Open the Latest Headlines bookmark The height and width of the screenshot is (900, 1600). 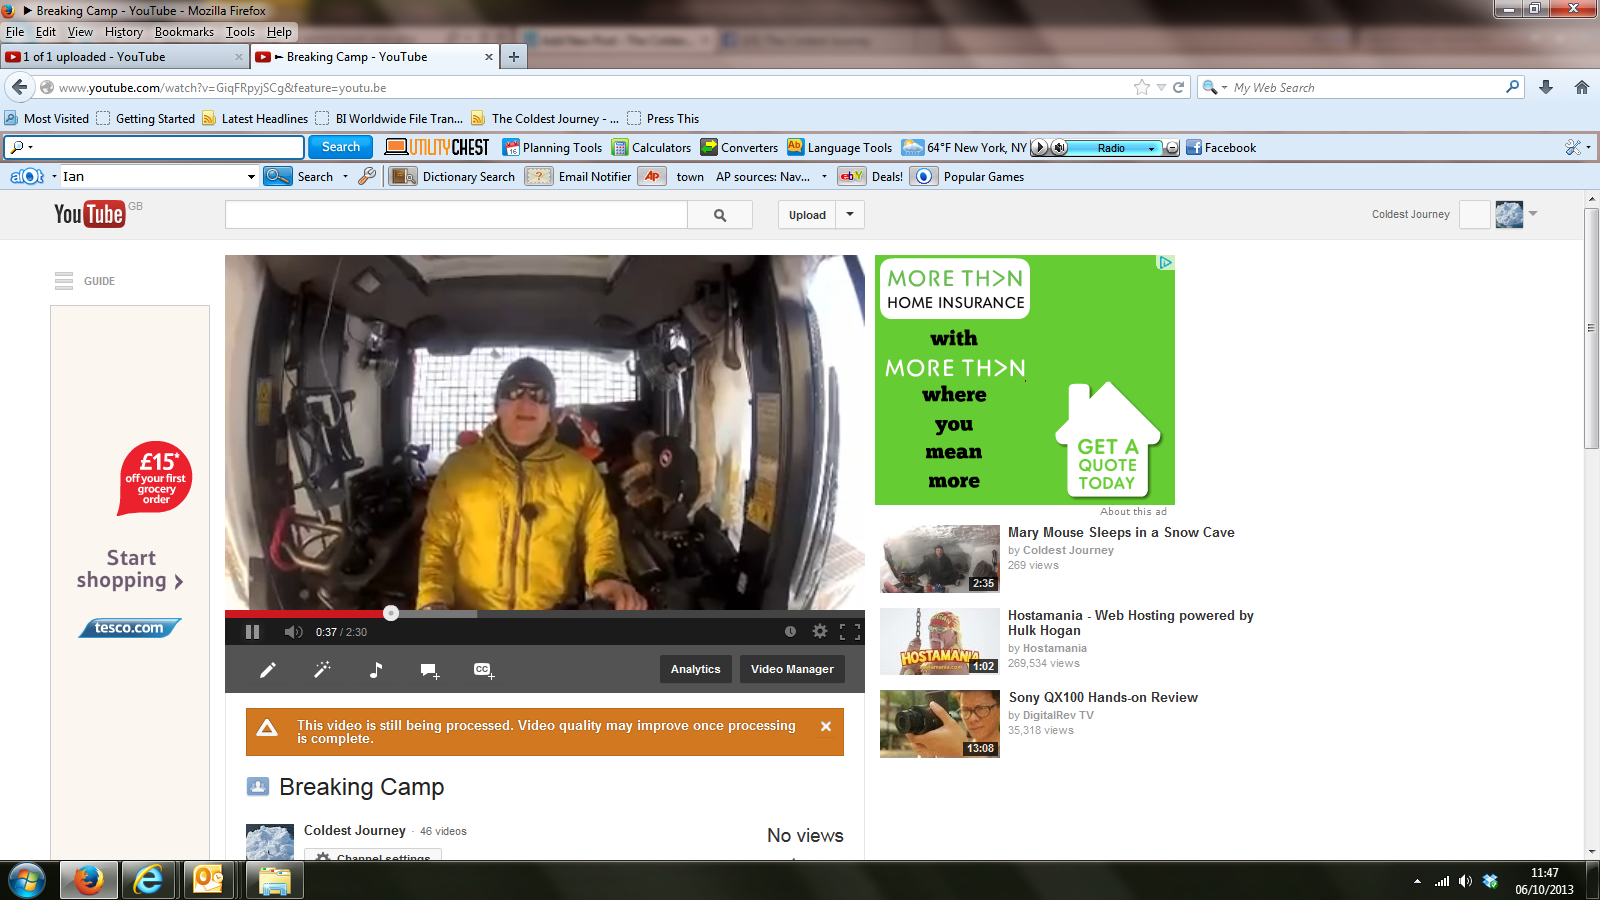[255, 118]
